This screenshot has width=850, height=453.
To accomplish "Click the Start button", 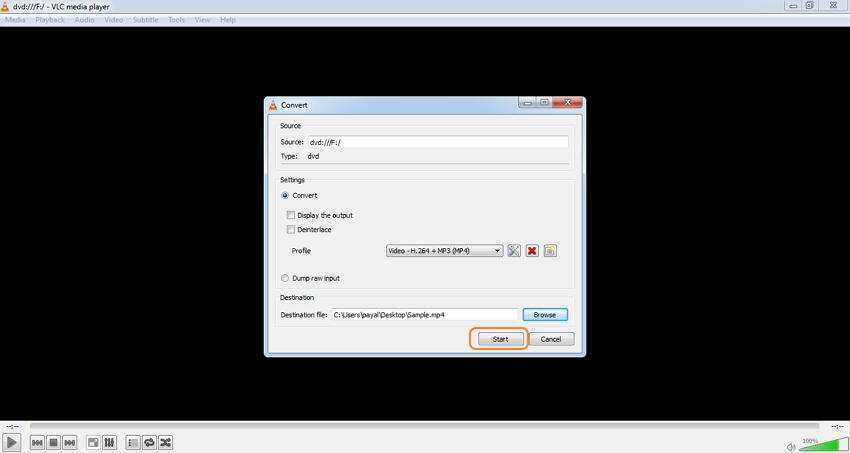I will pos(500,339).
